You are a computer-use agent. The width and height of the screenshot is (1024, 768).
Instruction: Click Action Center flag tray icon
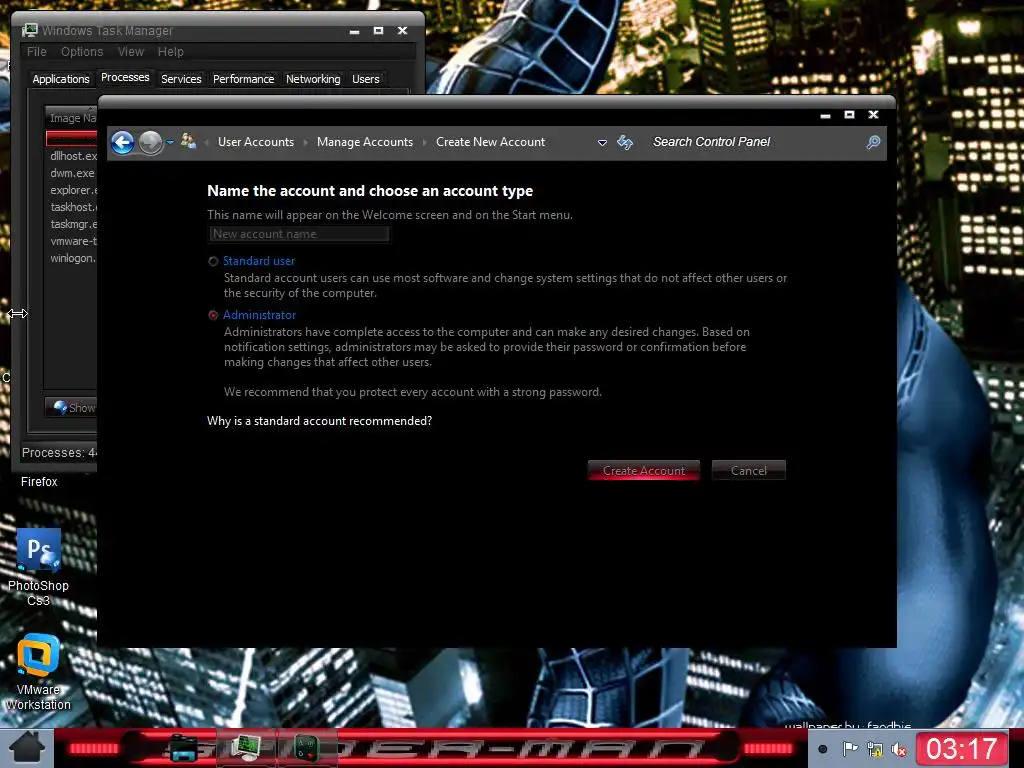pos(850,749)
